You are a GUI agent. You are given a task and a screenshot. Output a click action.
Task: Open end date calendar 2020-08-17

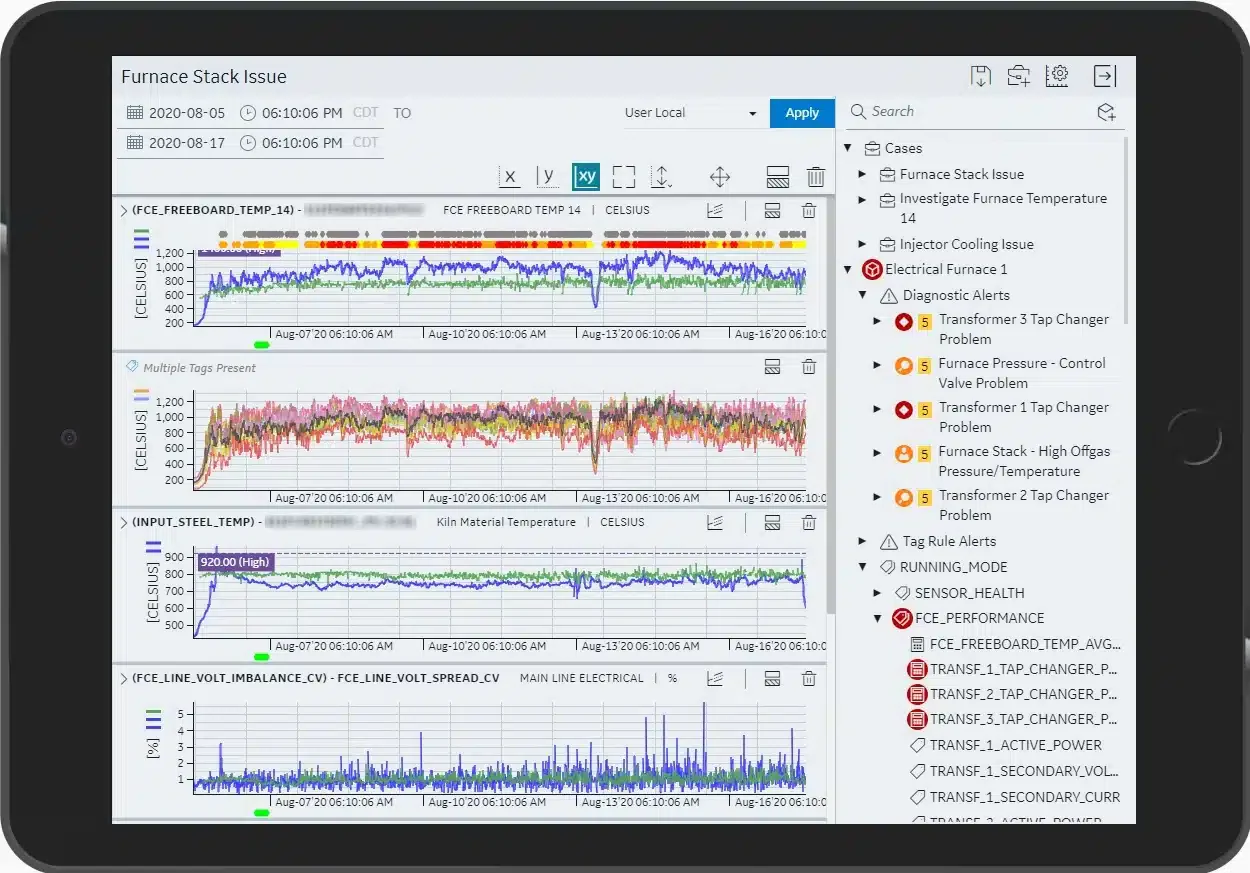135,143
